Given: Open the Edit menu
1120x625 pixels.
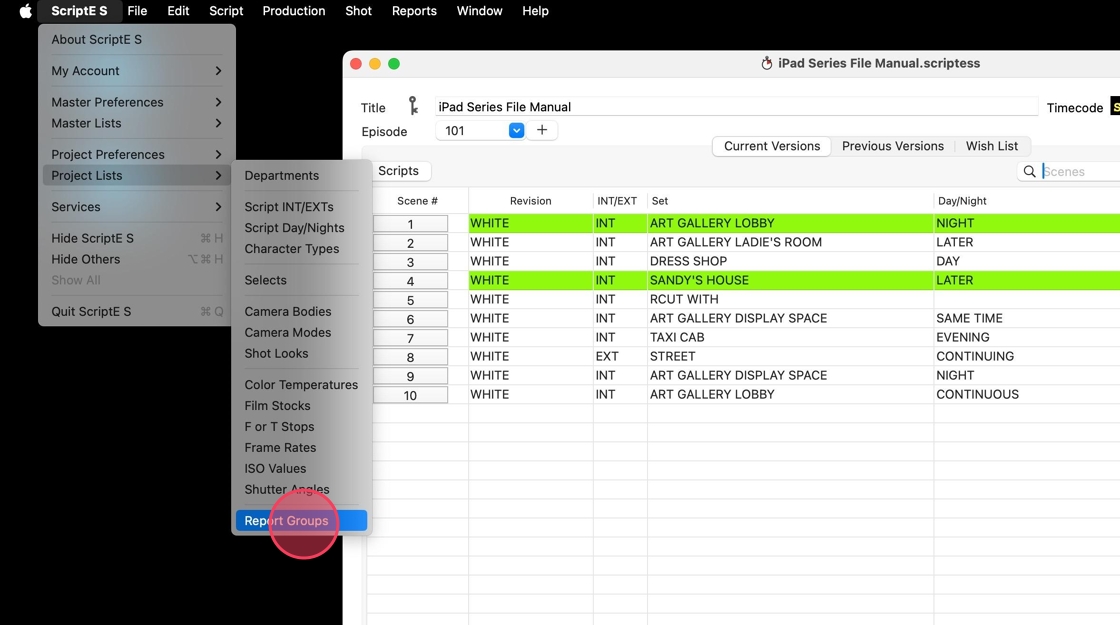Looking at the screenshot, I should [178, 11].
